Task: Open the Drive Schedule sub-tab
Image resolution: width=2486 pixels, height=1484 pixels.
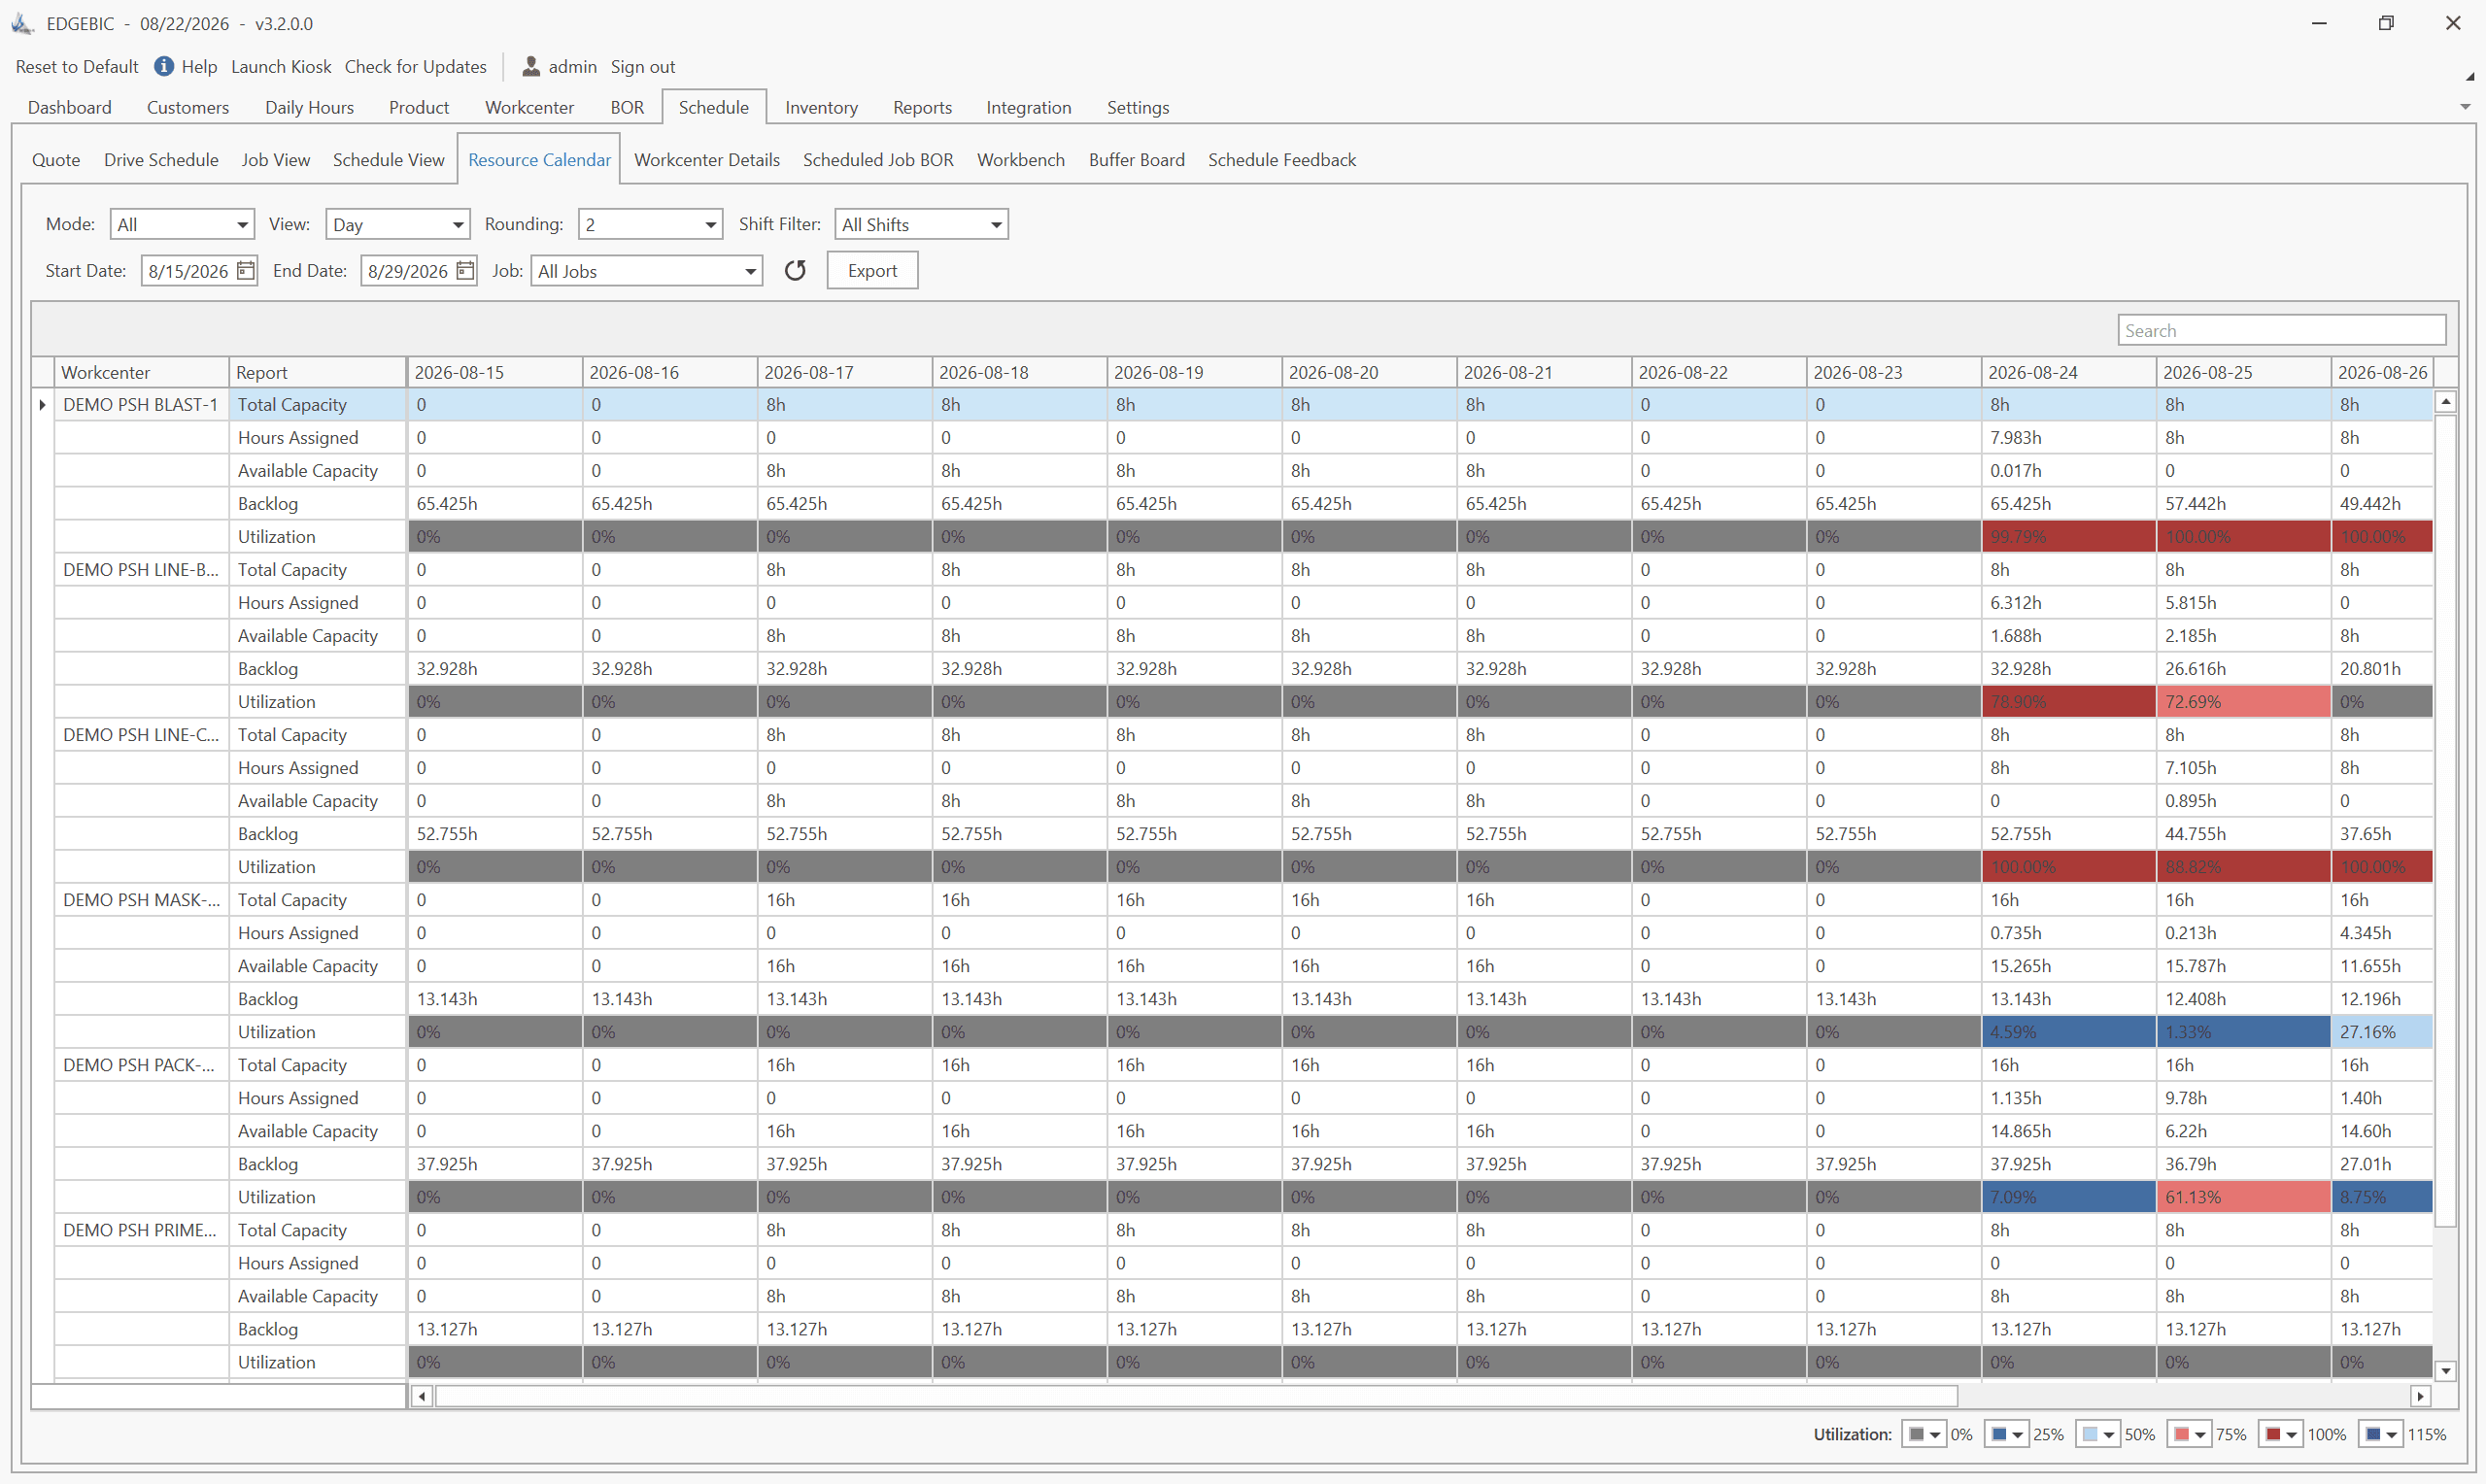Action: pyautogui.click(x=161, y=160)
